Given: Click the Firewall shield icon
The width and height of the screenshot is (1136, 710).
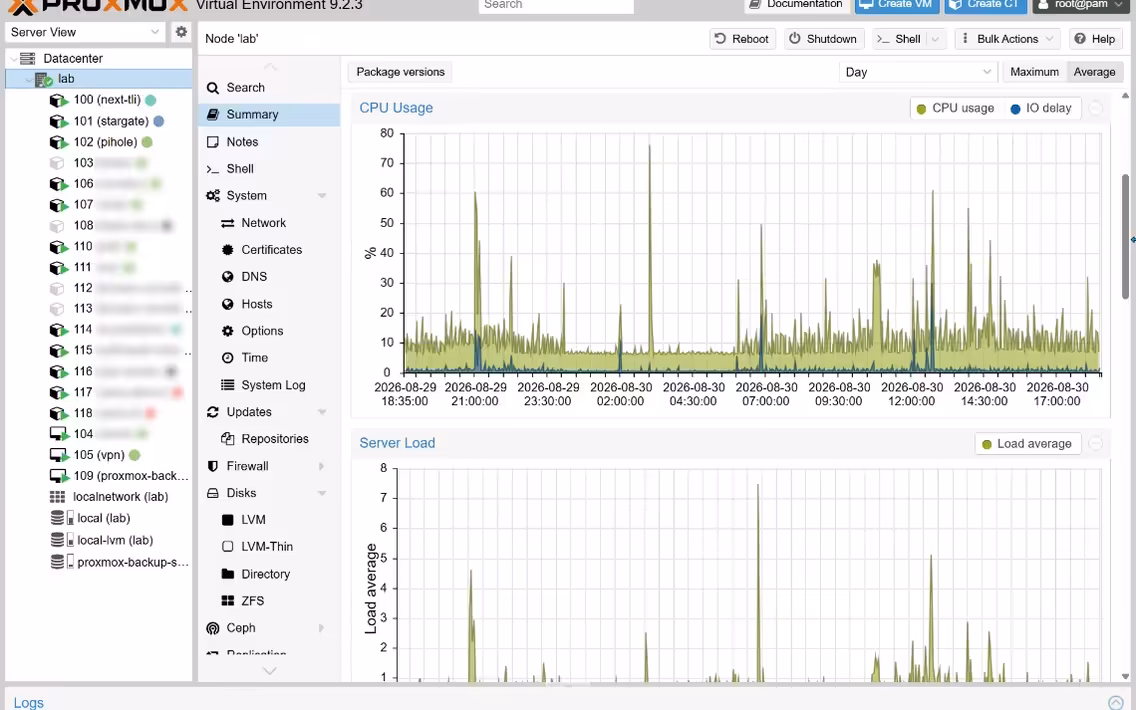Looking at the screenshot, I should point(213,467).
